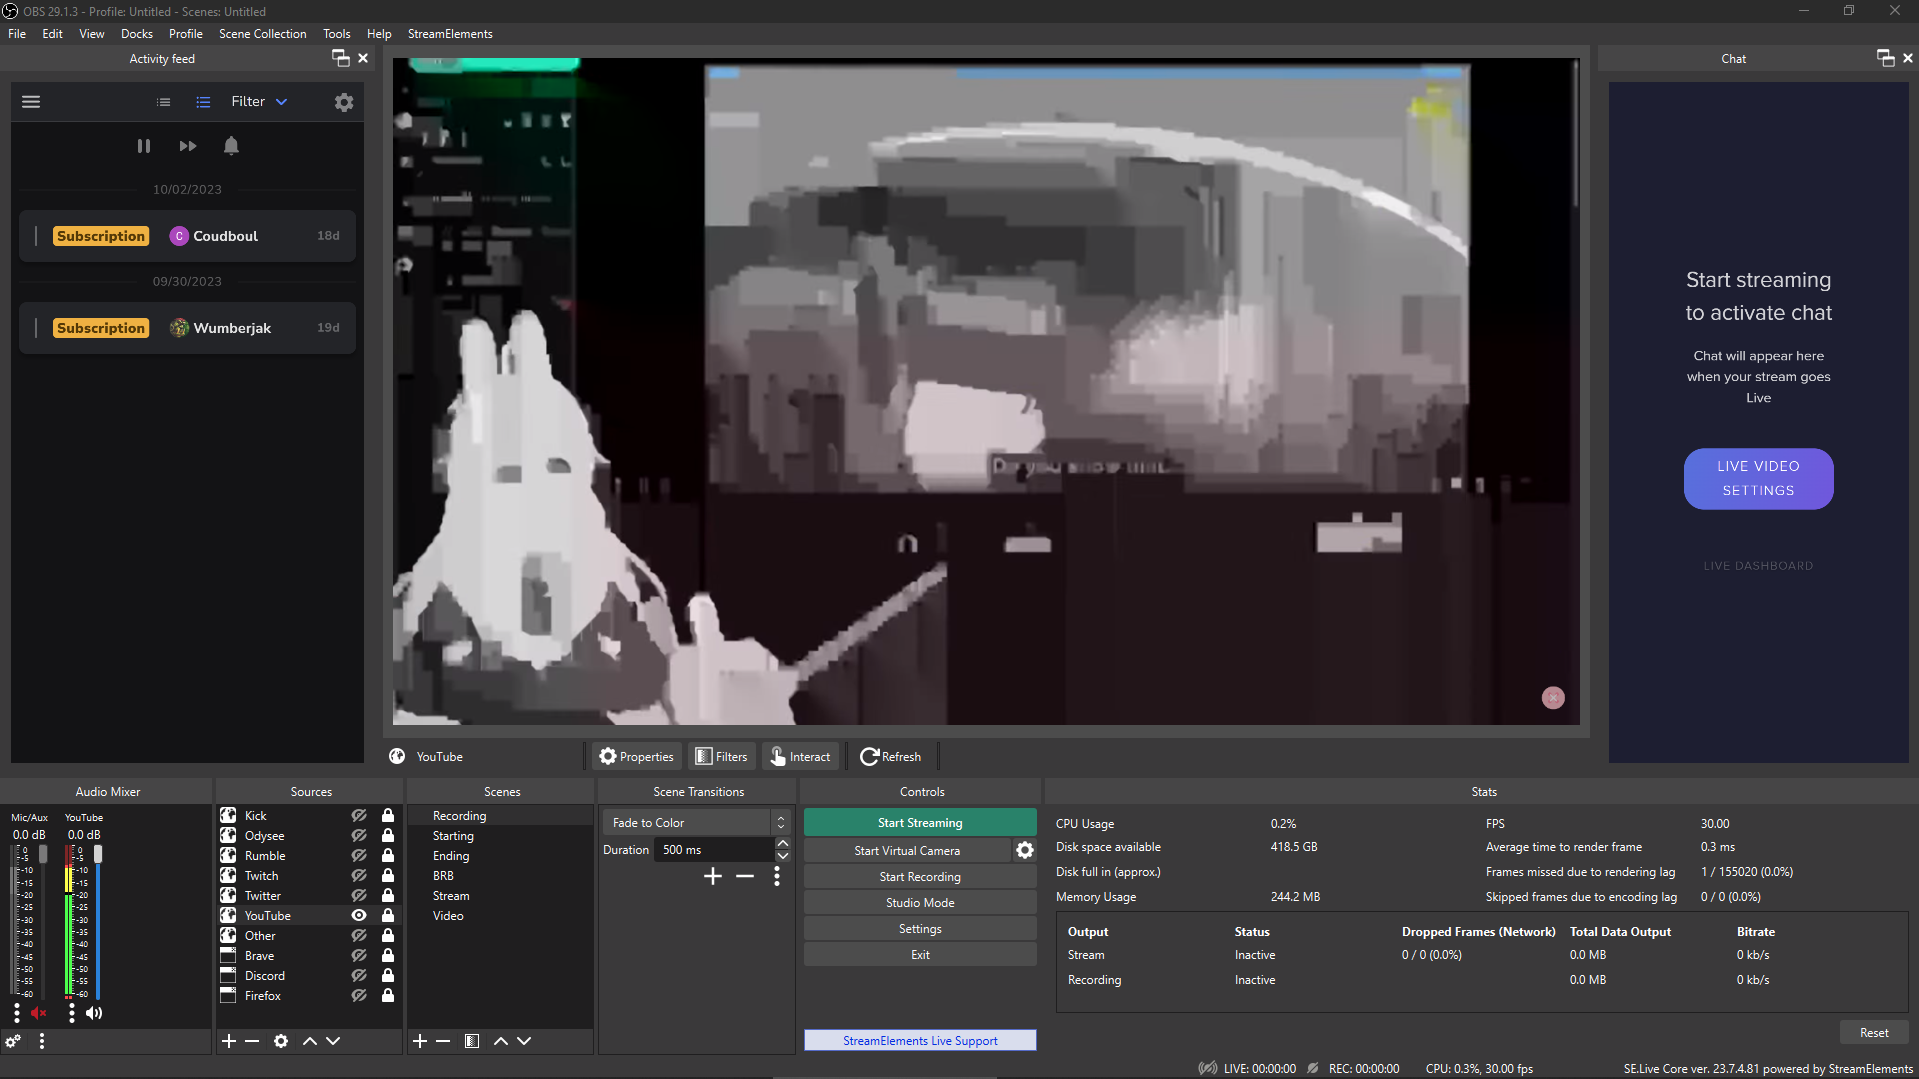
Task: Open the Activity feed hamburger menu
Action: 31,102
